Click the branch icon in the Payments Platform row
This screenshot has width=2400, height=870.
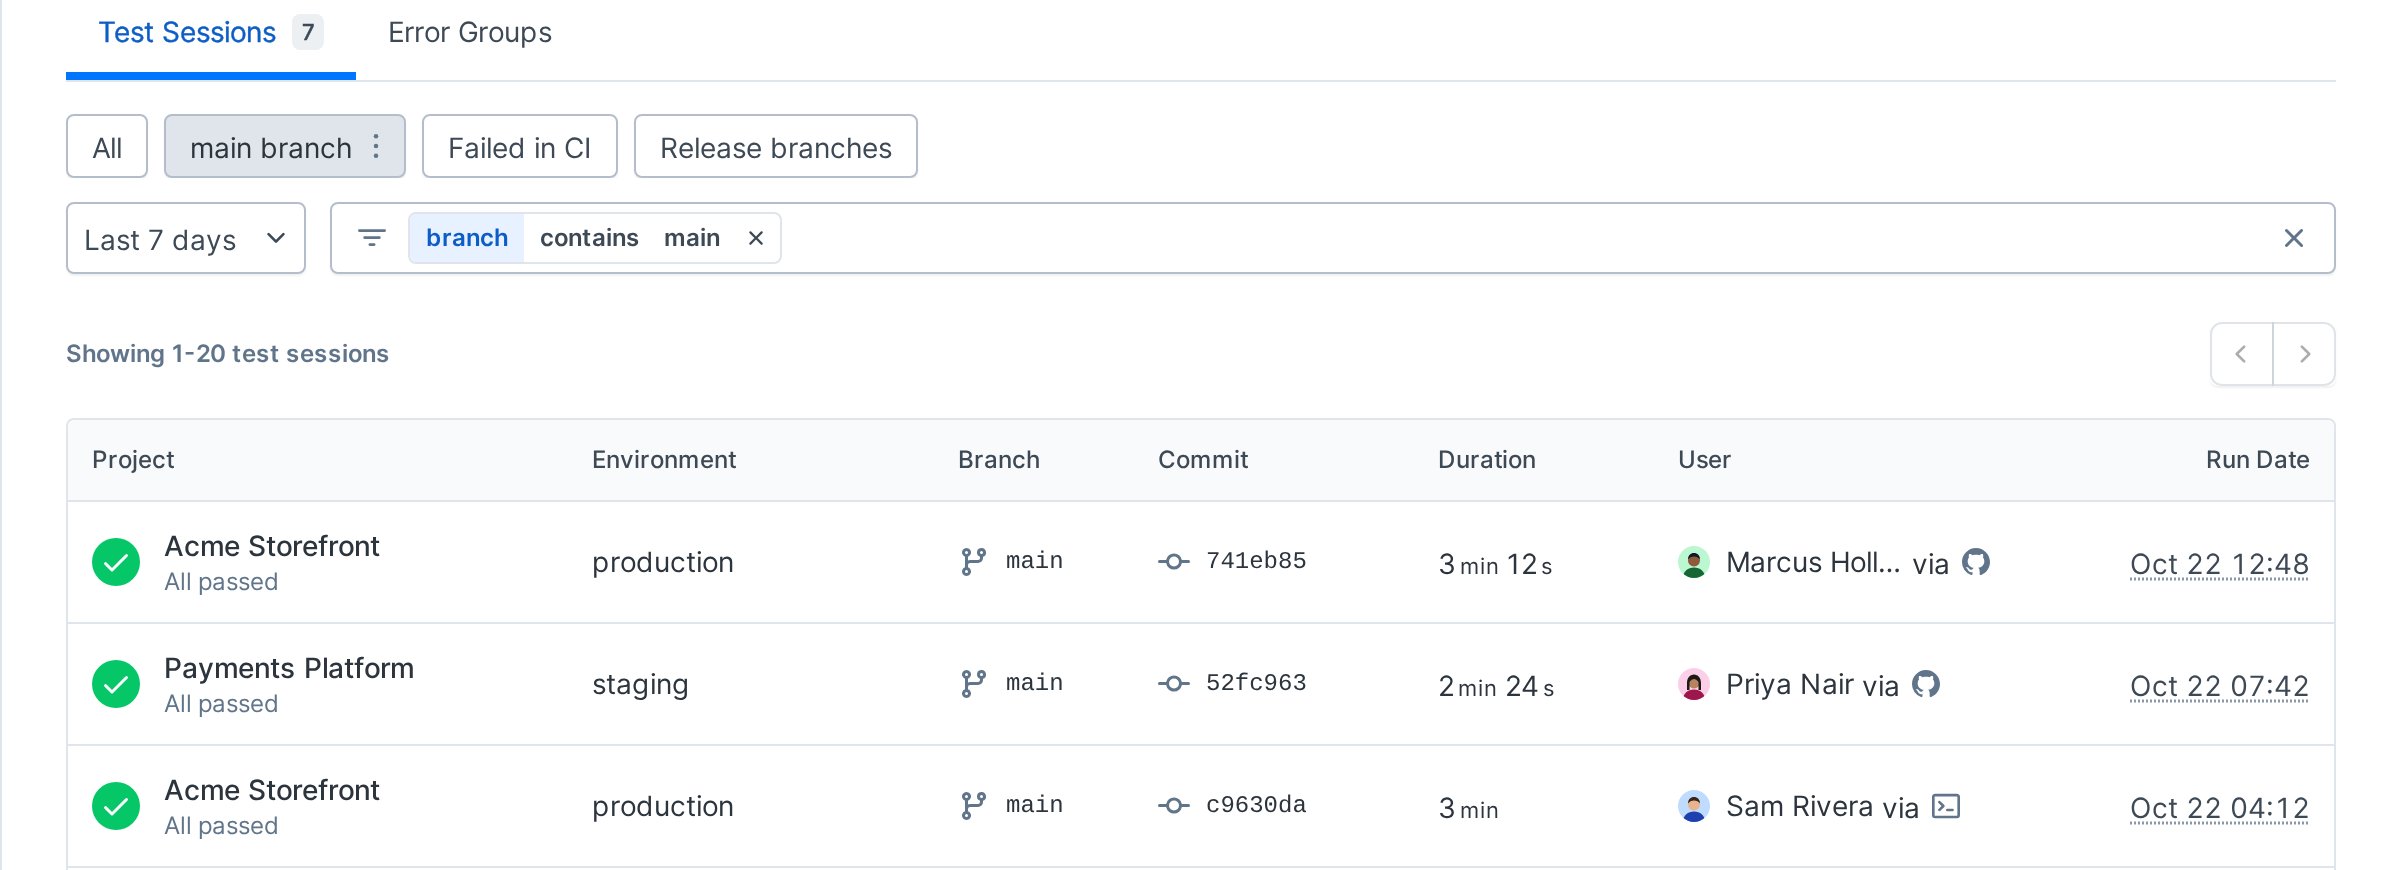click(973, 684)
